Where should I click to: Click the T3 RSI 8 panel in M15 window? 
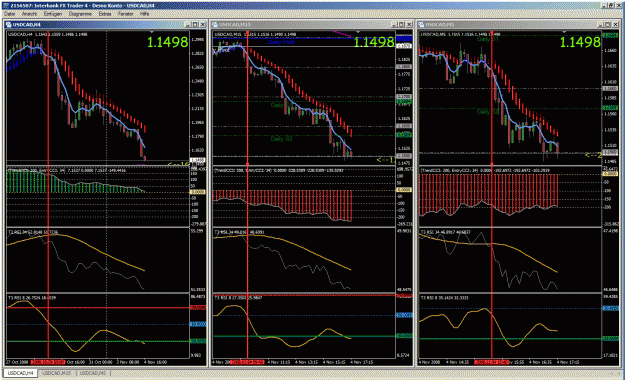click(304, 326)
